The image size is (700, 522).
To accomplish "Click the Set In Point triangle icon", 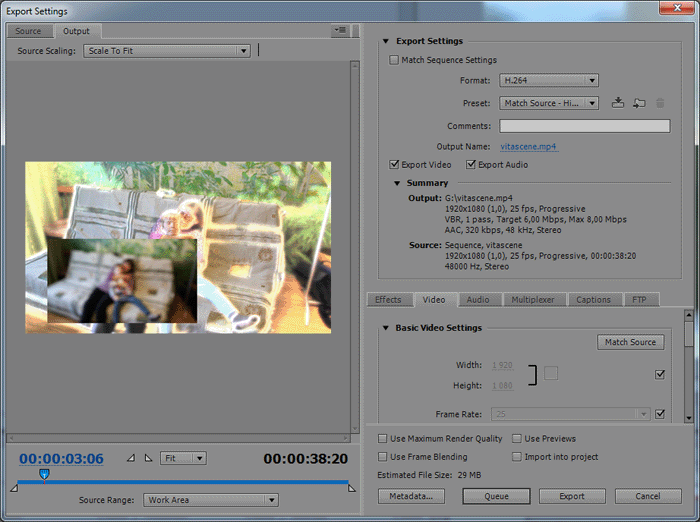I will (x=130, y=458).
